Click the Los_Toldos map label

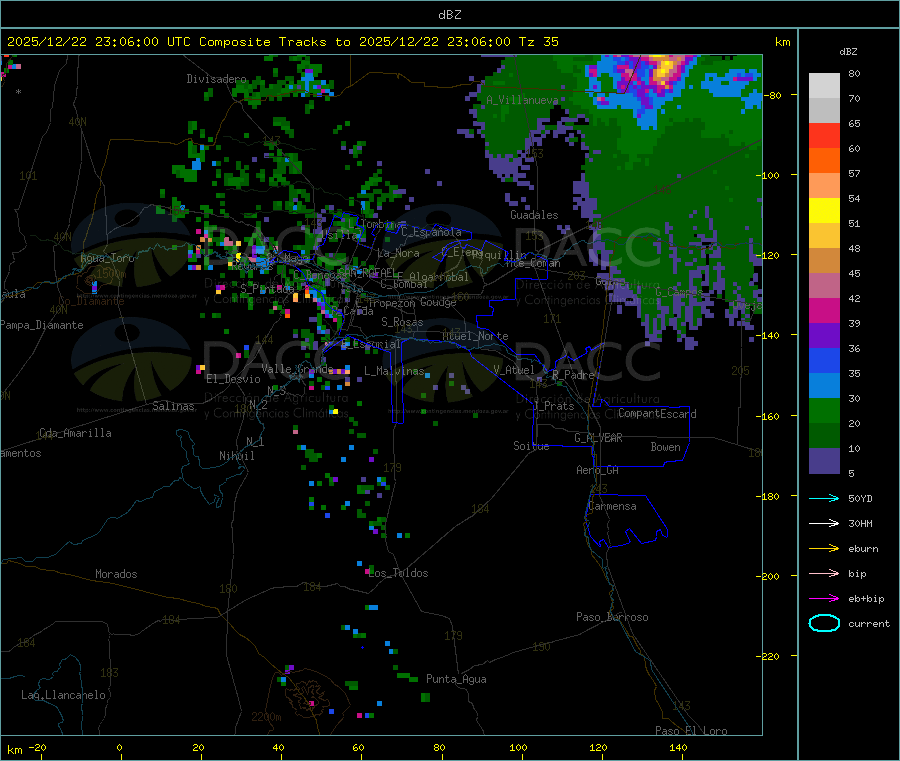point(398,573)
